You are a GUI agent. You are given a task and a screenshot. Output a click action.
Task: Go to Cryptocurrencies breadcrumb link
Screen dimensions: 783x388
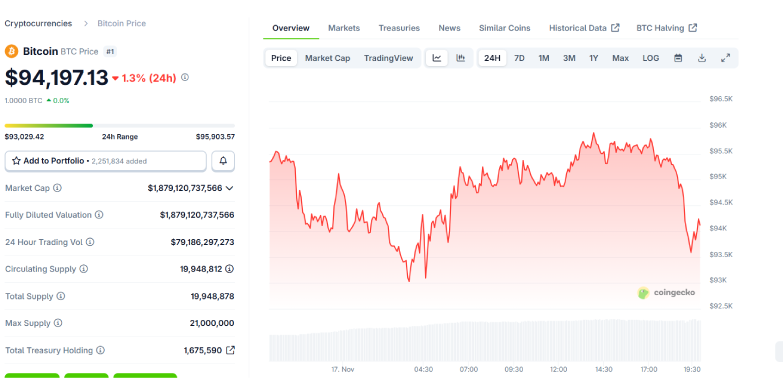point(38,23)
